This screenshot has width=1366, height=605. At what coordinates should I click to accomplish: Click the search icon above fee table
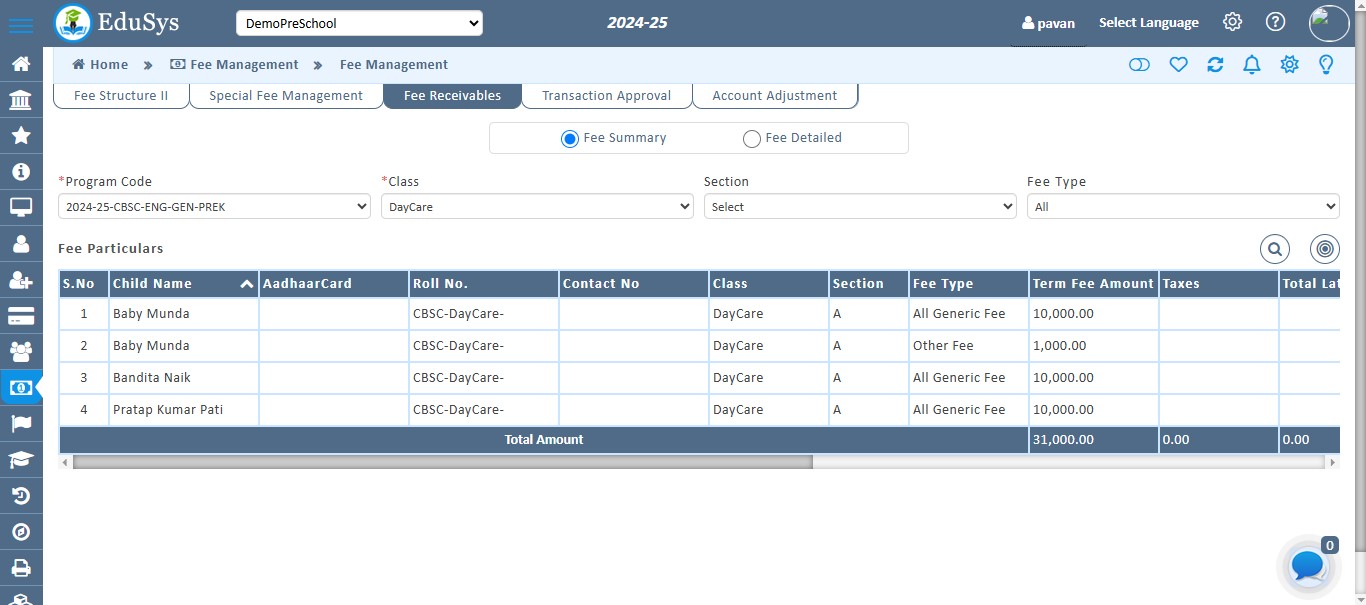click(1274, 249)
